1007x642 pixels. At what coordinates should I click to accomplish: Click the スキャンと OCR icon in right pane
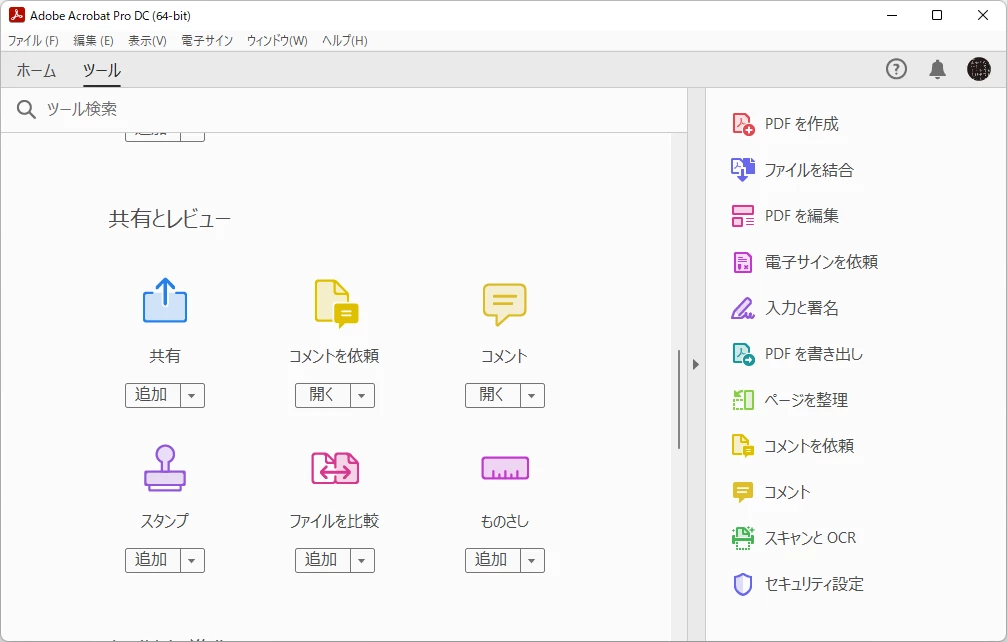pos(743,538)
